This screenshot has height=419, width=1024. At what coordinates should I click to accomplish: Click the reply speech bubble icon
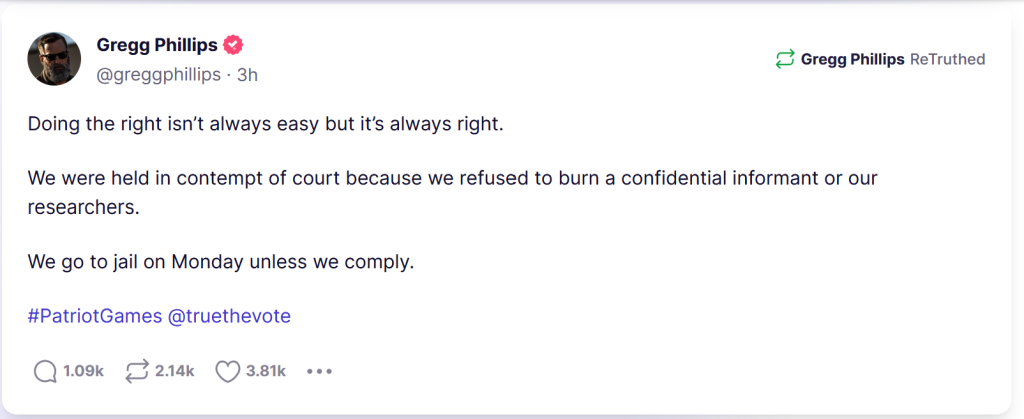[44, 371]
